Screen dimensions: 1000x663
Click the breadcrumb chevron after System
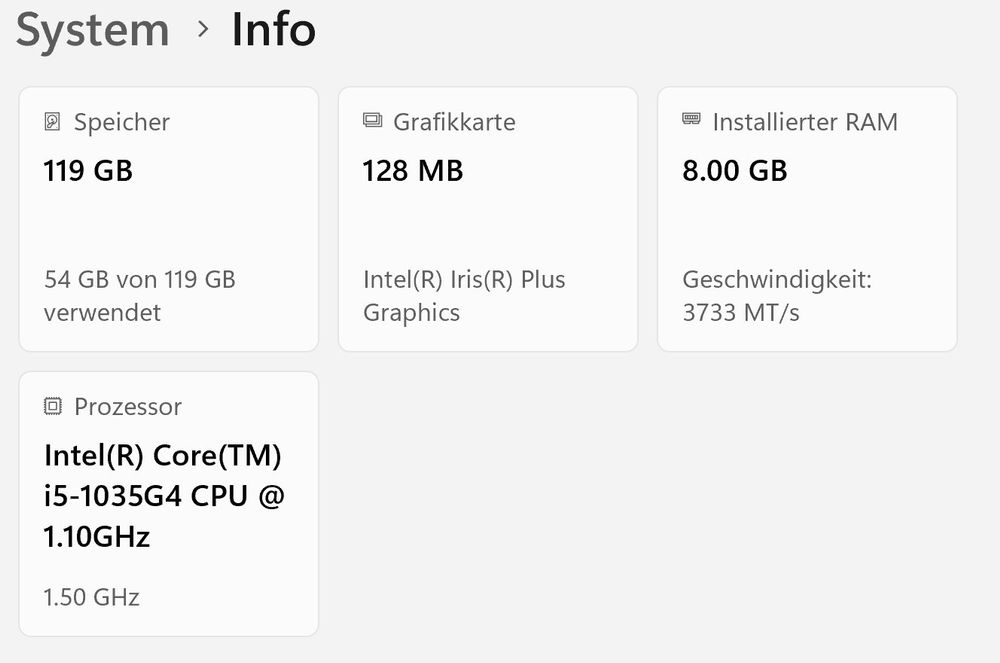pyautogui.click(x=203, y=29)
